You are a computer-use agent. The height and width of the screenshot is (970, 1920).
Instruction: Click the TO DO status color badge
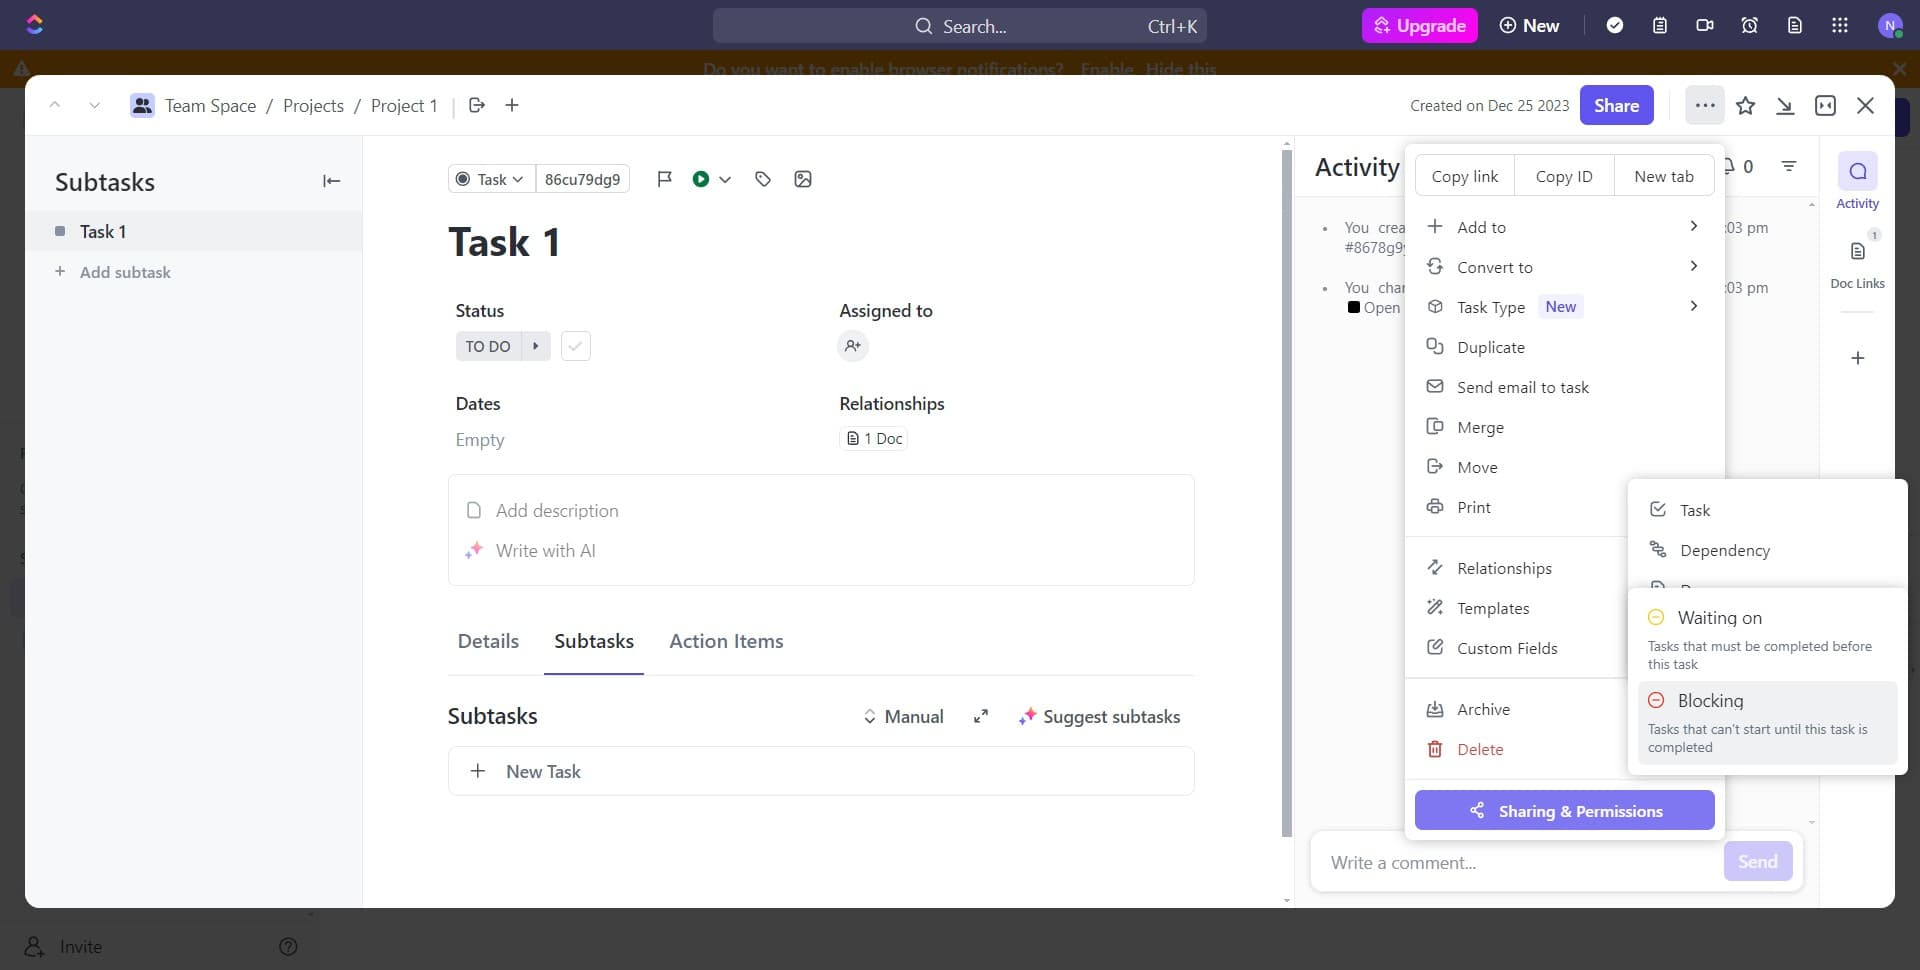[488, 346]
